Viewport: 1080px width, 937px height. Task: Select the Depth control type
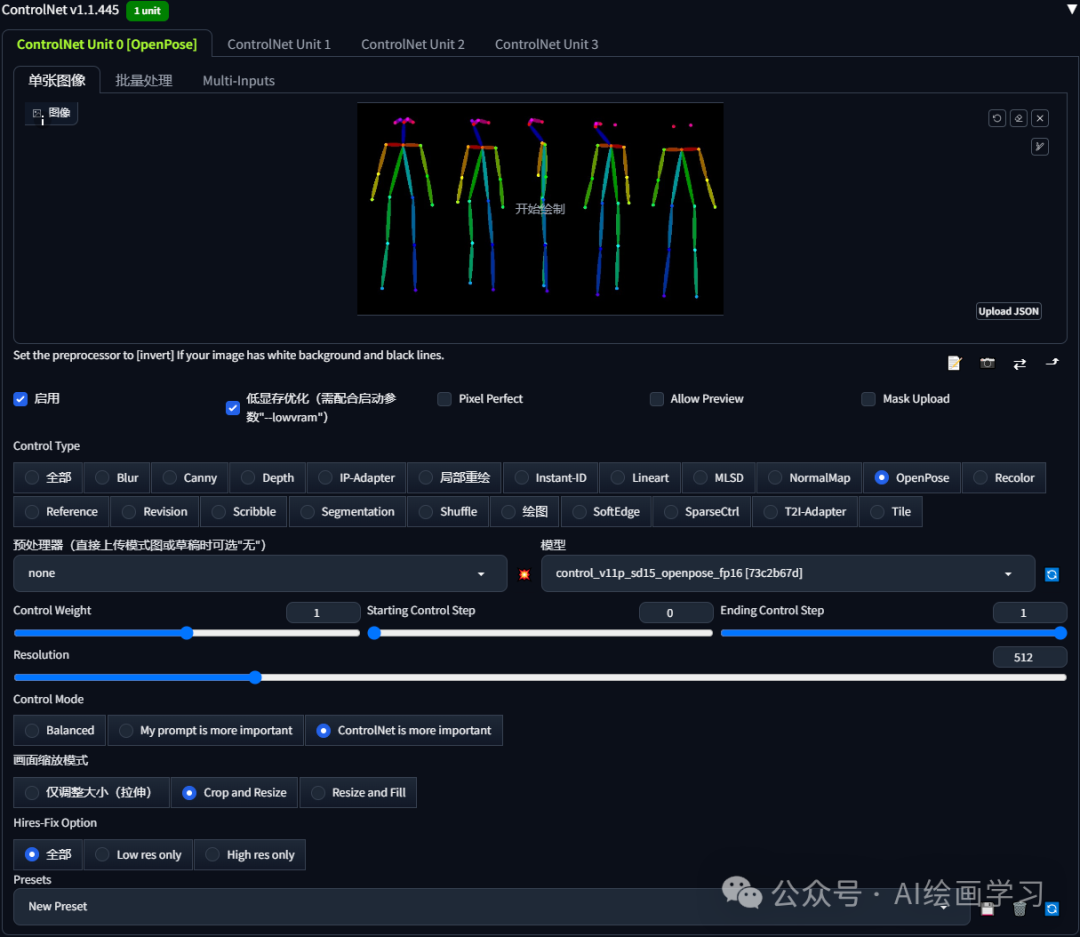(x=268, y=477)
